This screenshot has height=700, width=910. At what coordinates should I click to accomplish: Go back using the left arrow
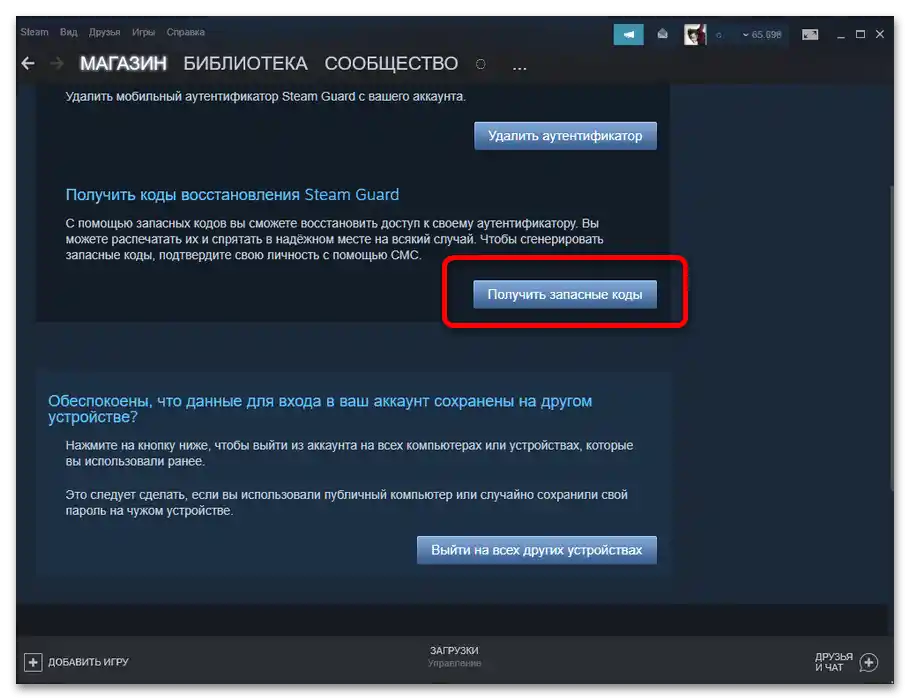28,63
